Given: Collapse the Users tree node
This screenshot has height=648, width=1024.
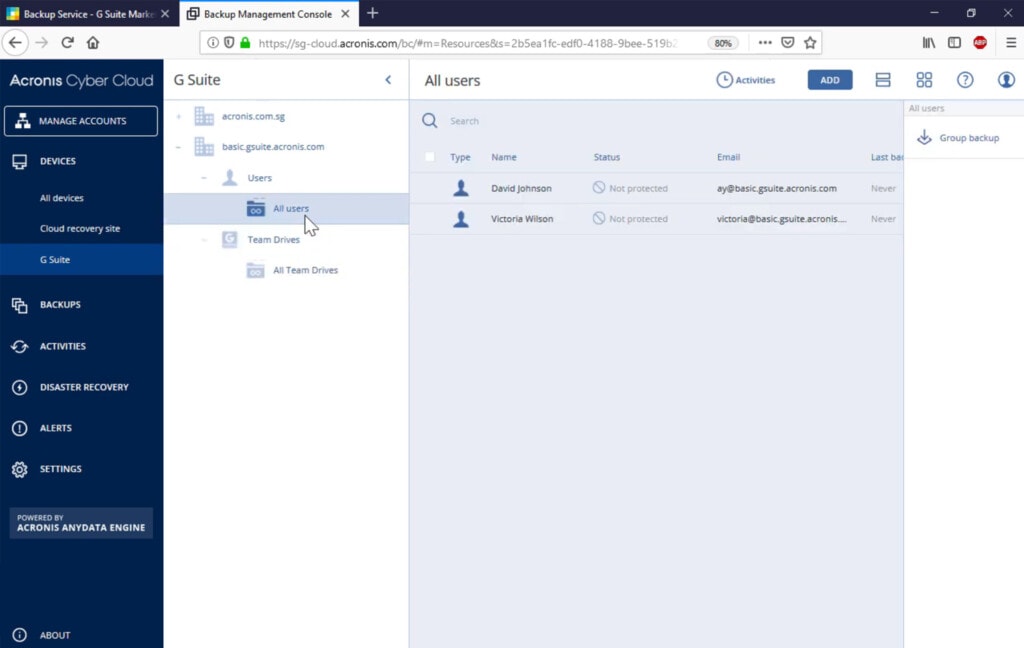Looking at the screenshot, I should pyautogui.click(x=204, y=178).
